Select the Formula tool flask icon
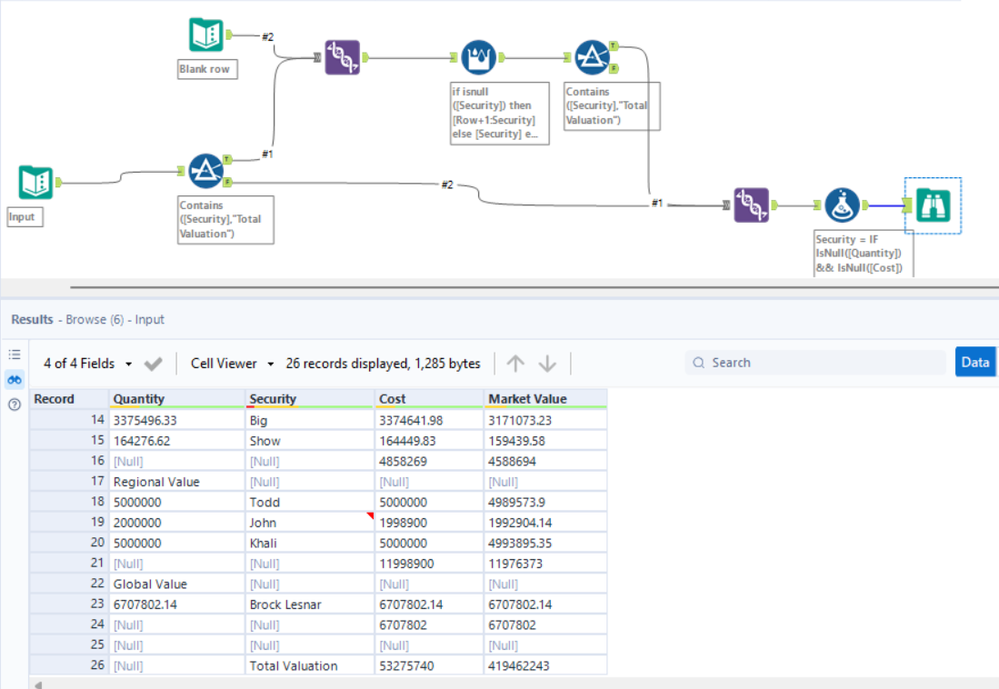This screenshot has height=689, width=999. point(842,205)
